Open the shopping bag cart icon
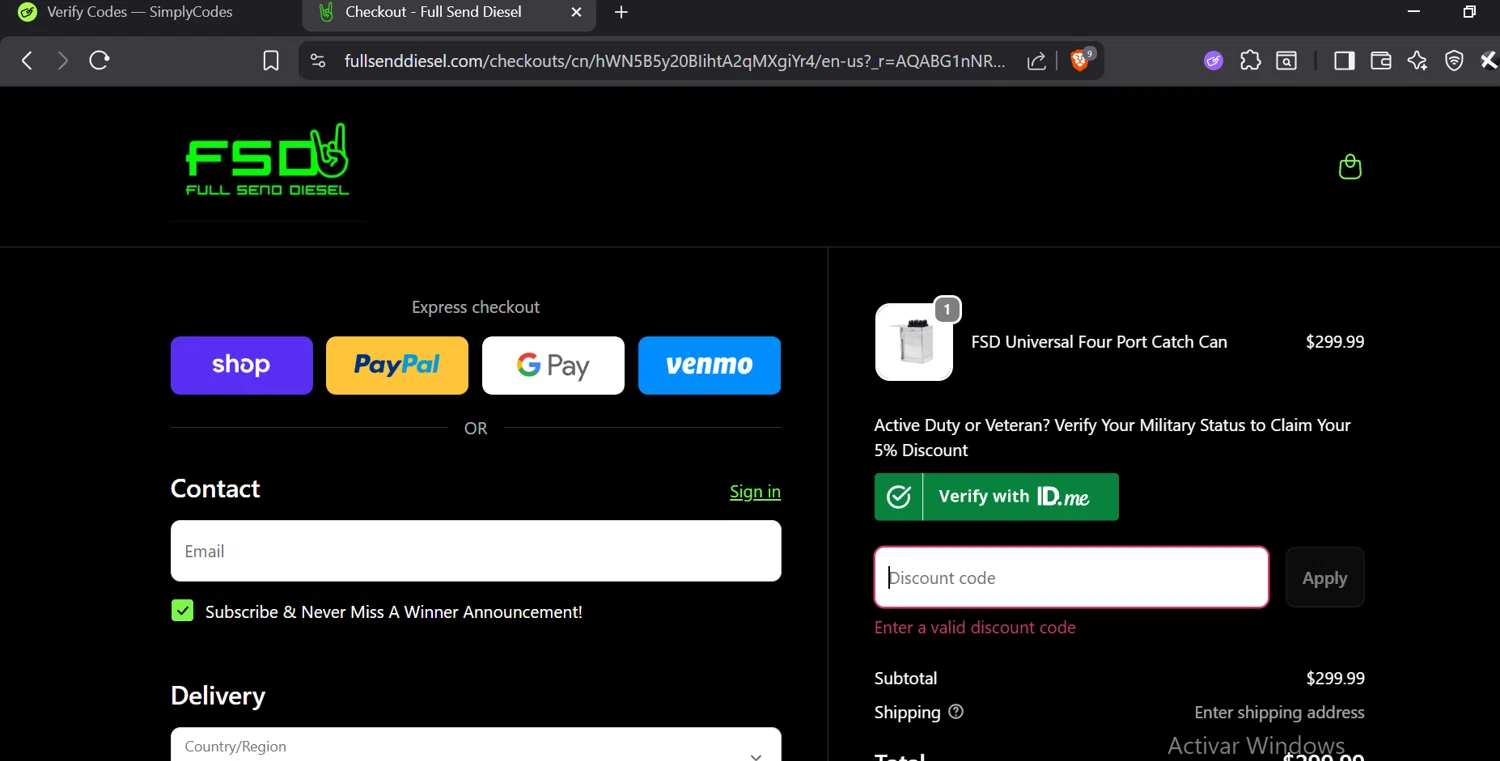Image resolution: width=1500 pixels, height=761 pixels. pyautogui.click(x=1350, y=166)
